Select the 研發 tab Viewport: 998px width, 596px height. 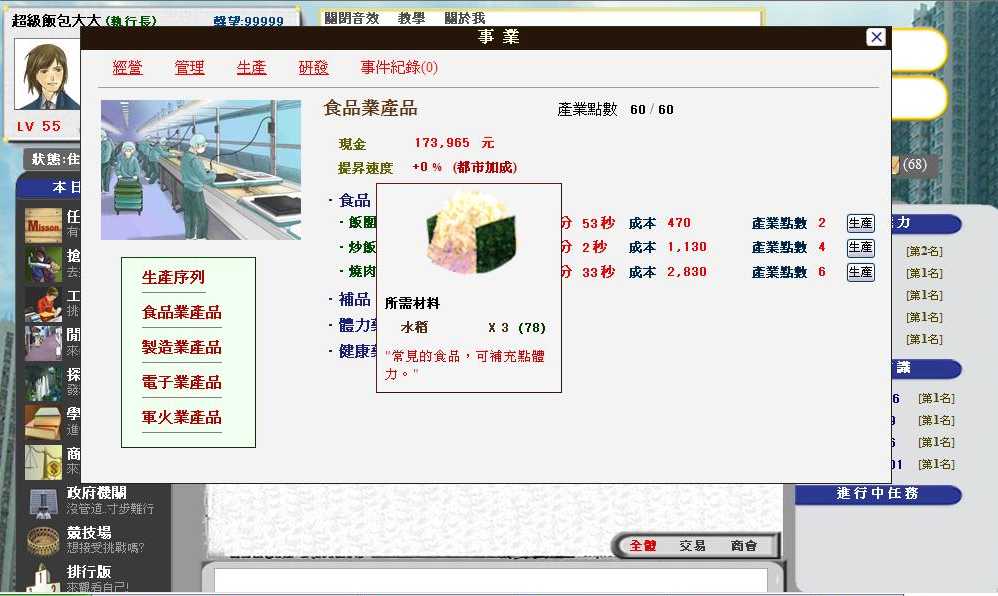point(313,68)
